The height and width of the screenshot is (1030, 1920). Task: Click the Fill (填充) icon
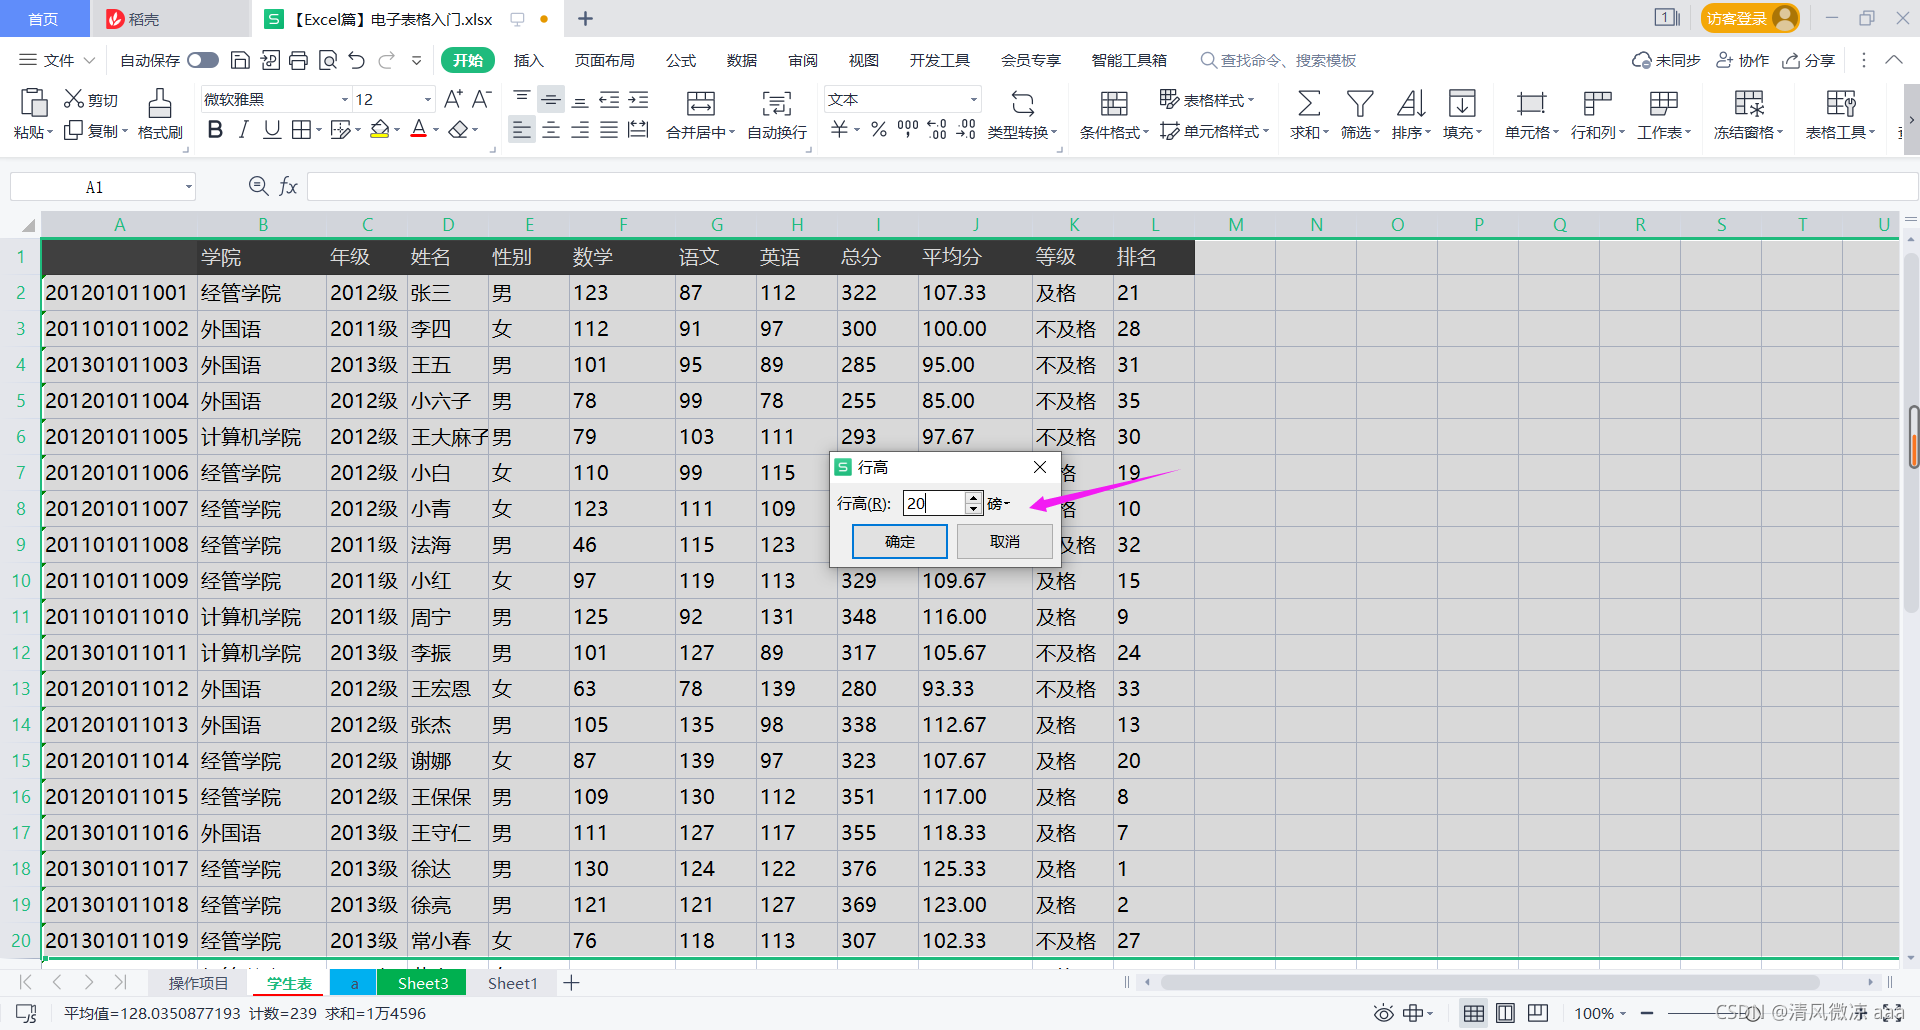pyautogui.click(x=1462, y=103)
